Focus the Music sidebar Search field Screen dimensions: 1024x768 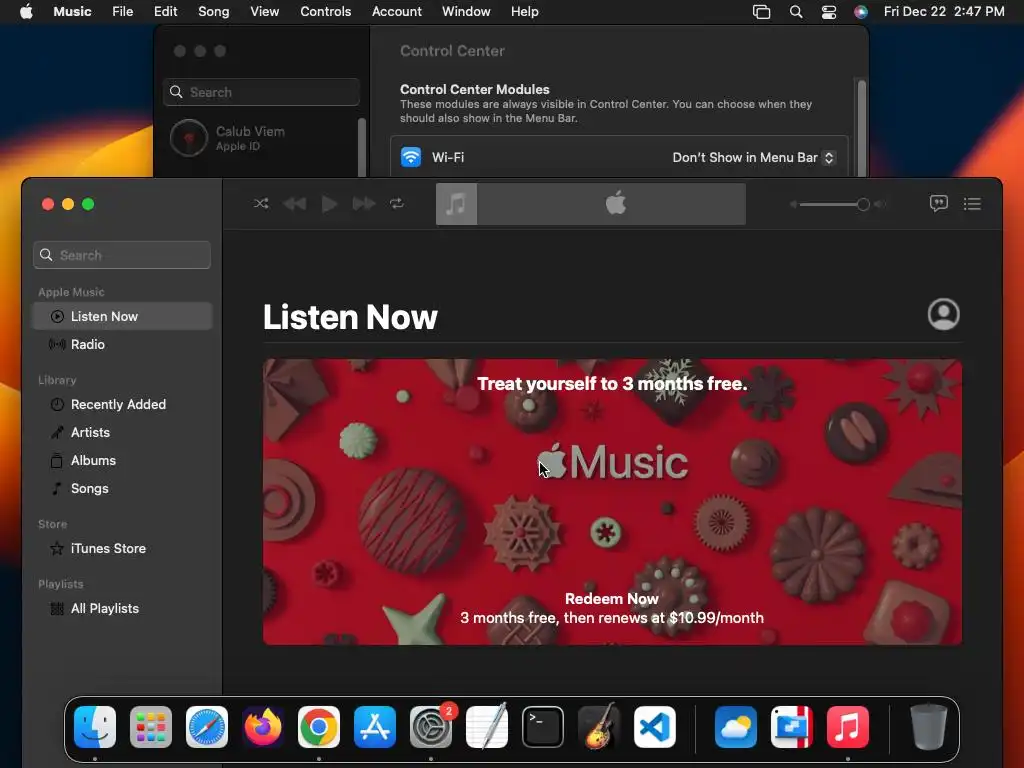122,255
